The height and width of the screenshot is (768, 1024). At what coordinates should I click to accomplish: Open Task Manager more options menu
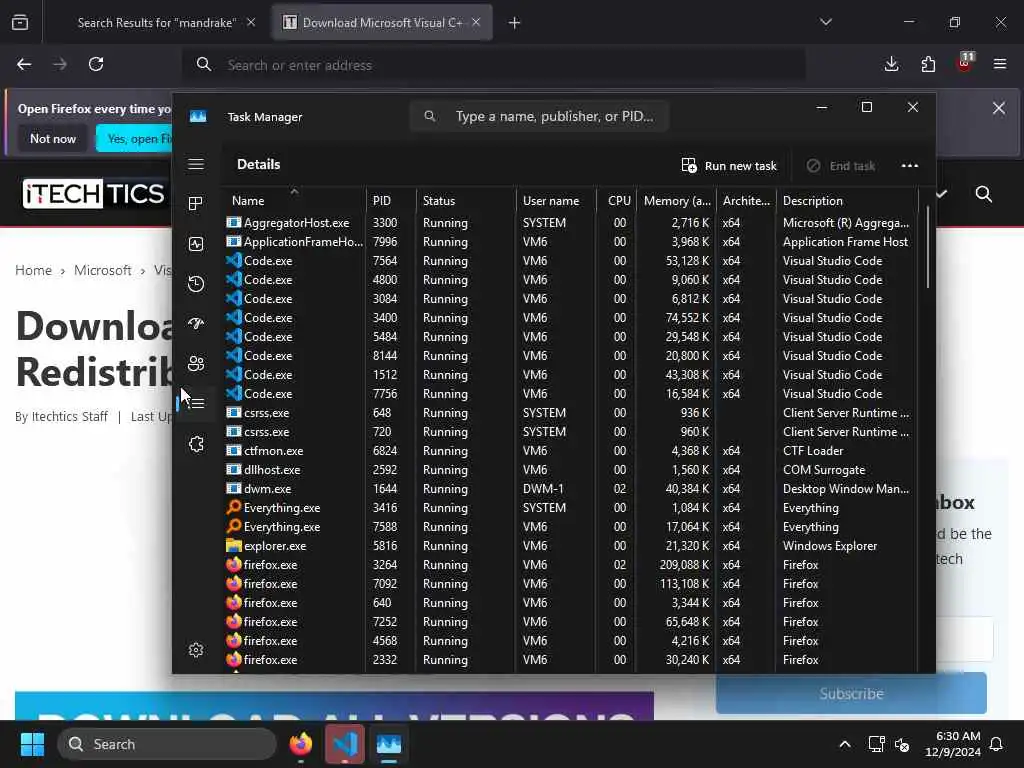tap(910, 166)
